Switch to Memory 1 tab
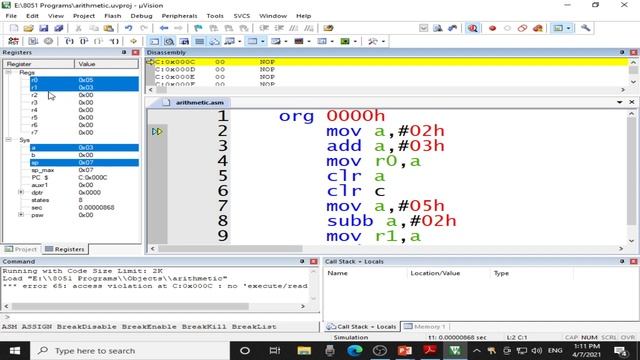The width and height of the screenshot is (640, 360). tap(424, 327)
